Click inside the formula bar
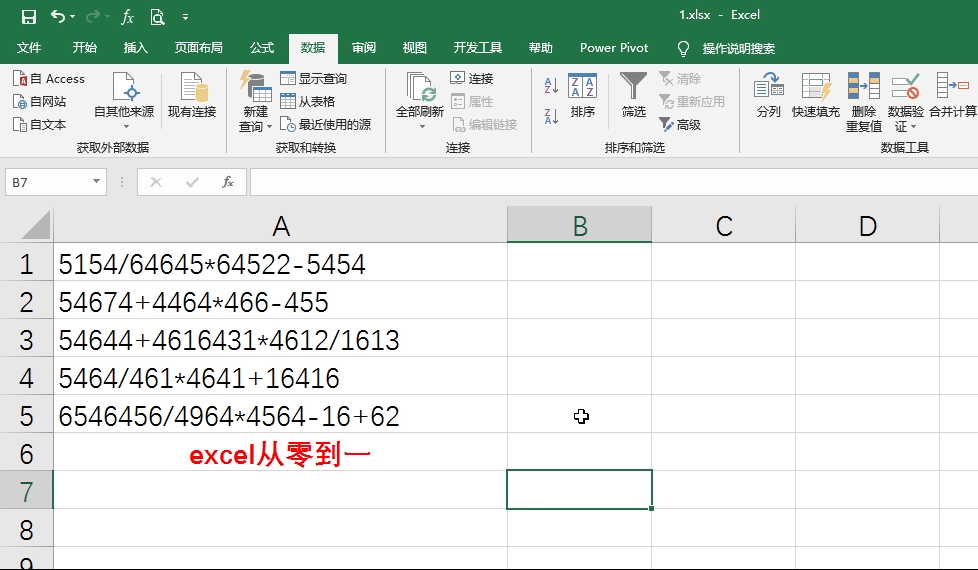 pos(614,182)
